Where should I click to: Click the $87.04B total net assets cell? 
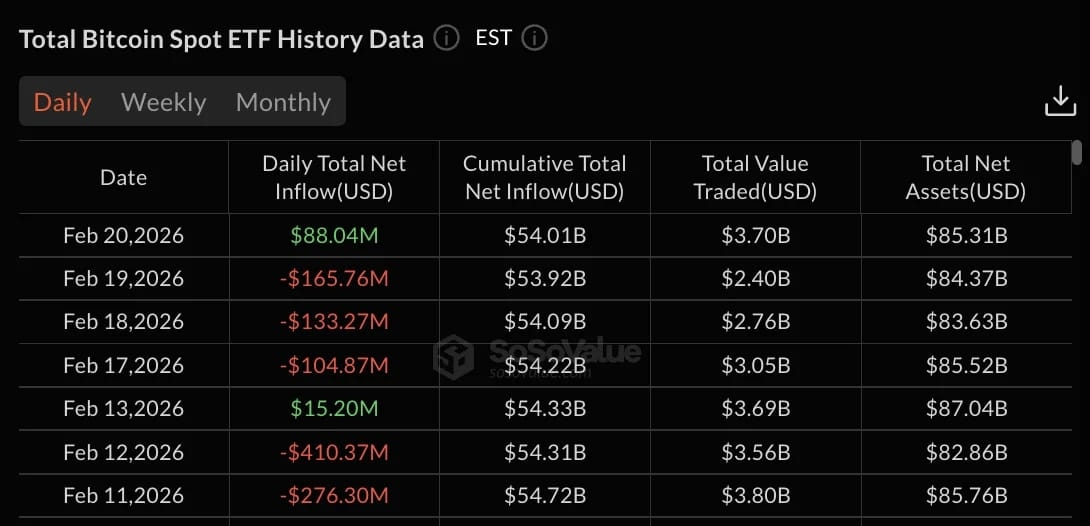click(x=966, y=408)
